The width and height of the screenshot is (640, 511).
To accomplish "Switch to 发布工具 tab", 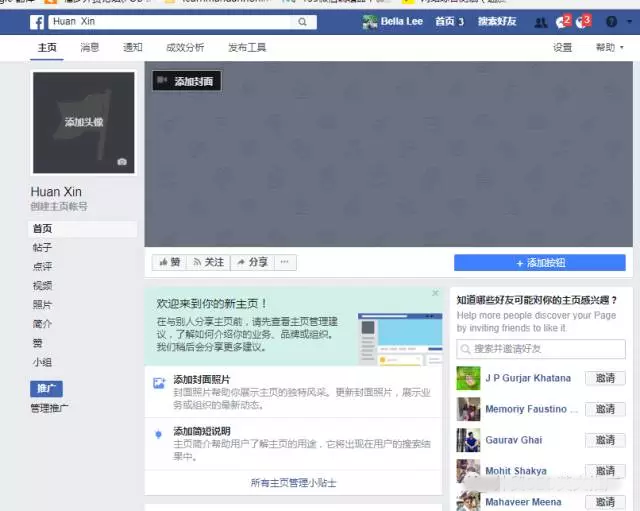I will click(247, 48).
